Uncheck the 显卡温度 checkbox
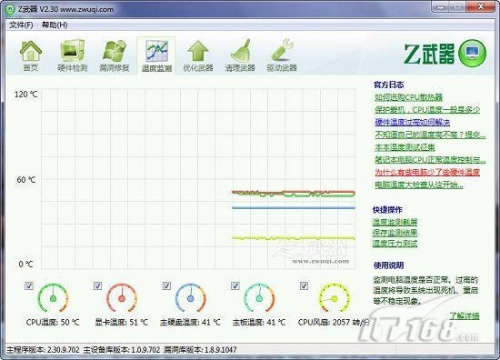The width and height of the screenshot is (500, 360). tap(98, 286)
